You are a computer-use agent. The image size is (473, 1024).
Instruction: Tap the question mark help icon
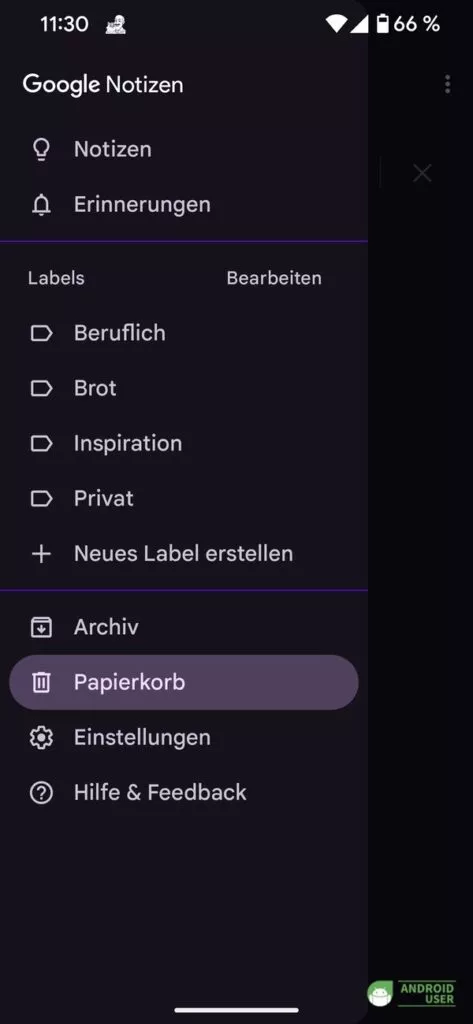coord(41,793)
